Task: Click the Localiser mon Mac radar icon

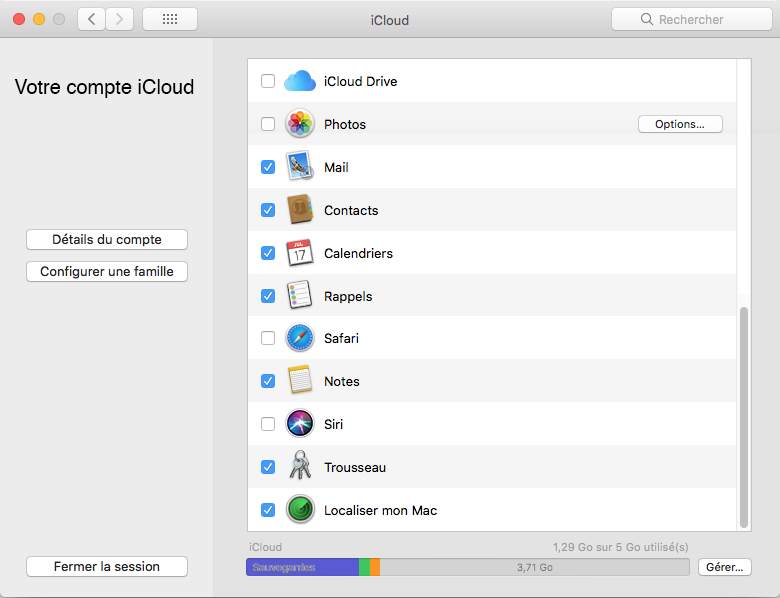Action: coord(300,510)
